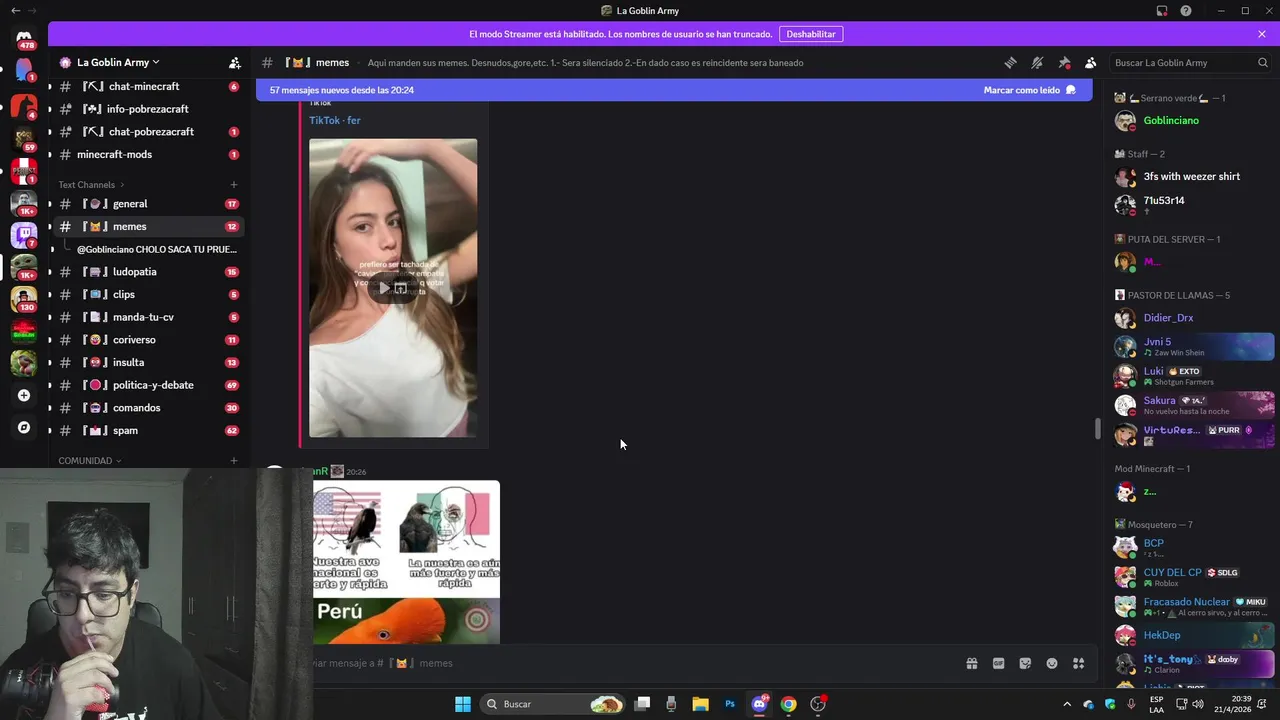Jump to 57 new messages bar
Viewport: 1280px width, 720px height.
click(x=341, y=90)
